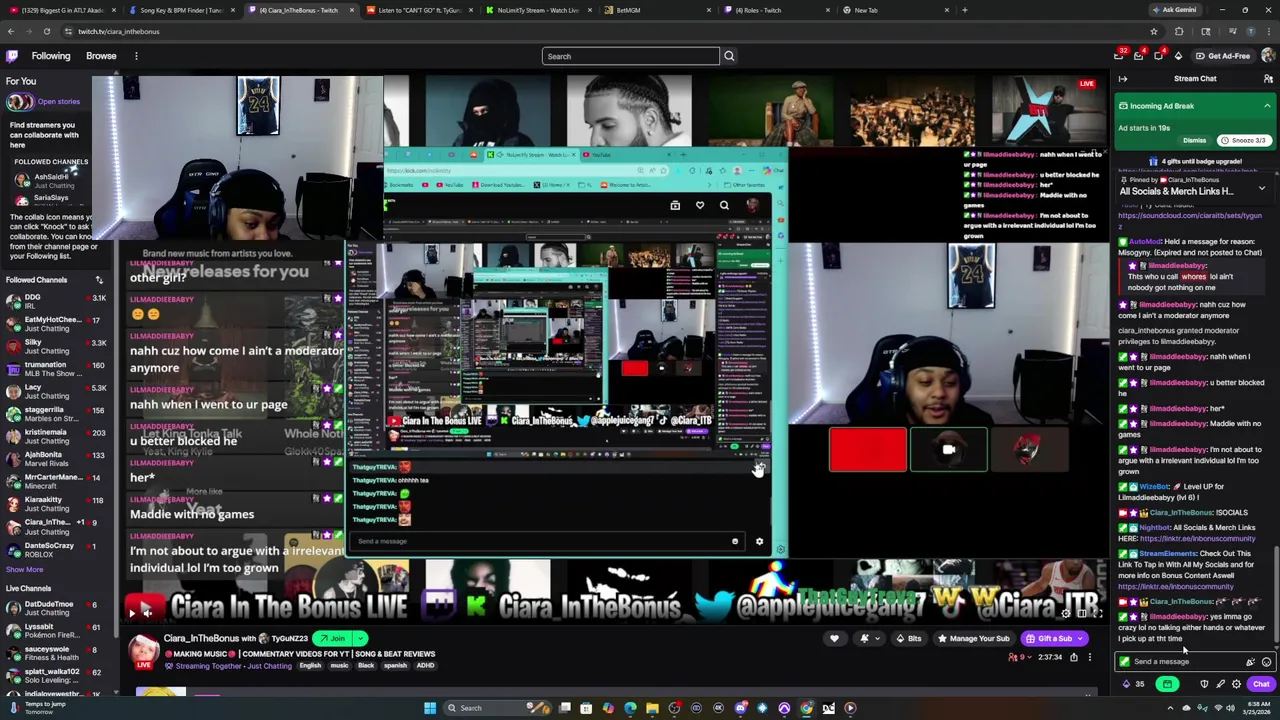Open the emote picker in chat input

pos(1266,662)
